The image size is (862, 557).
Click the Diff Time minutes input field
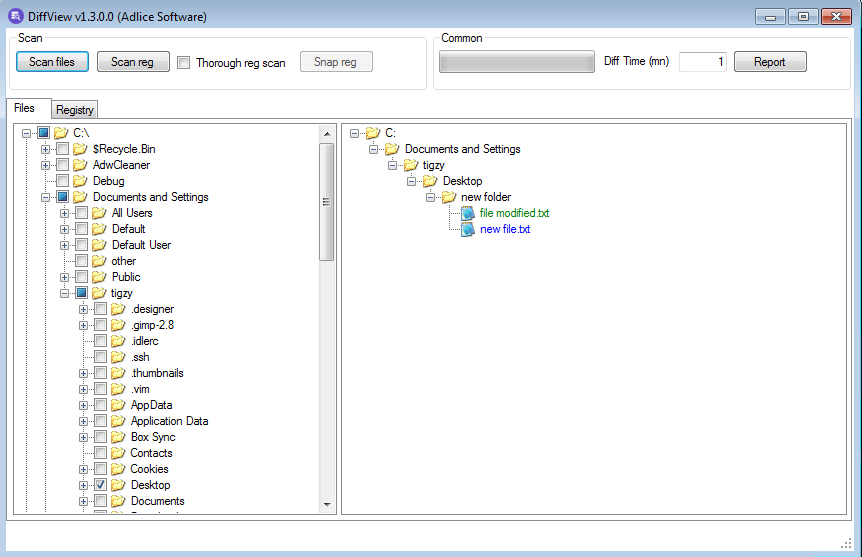[703, 62]
